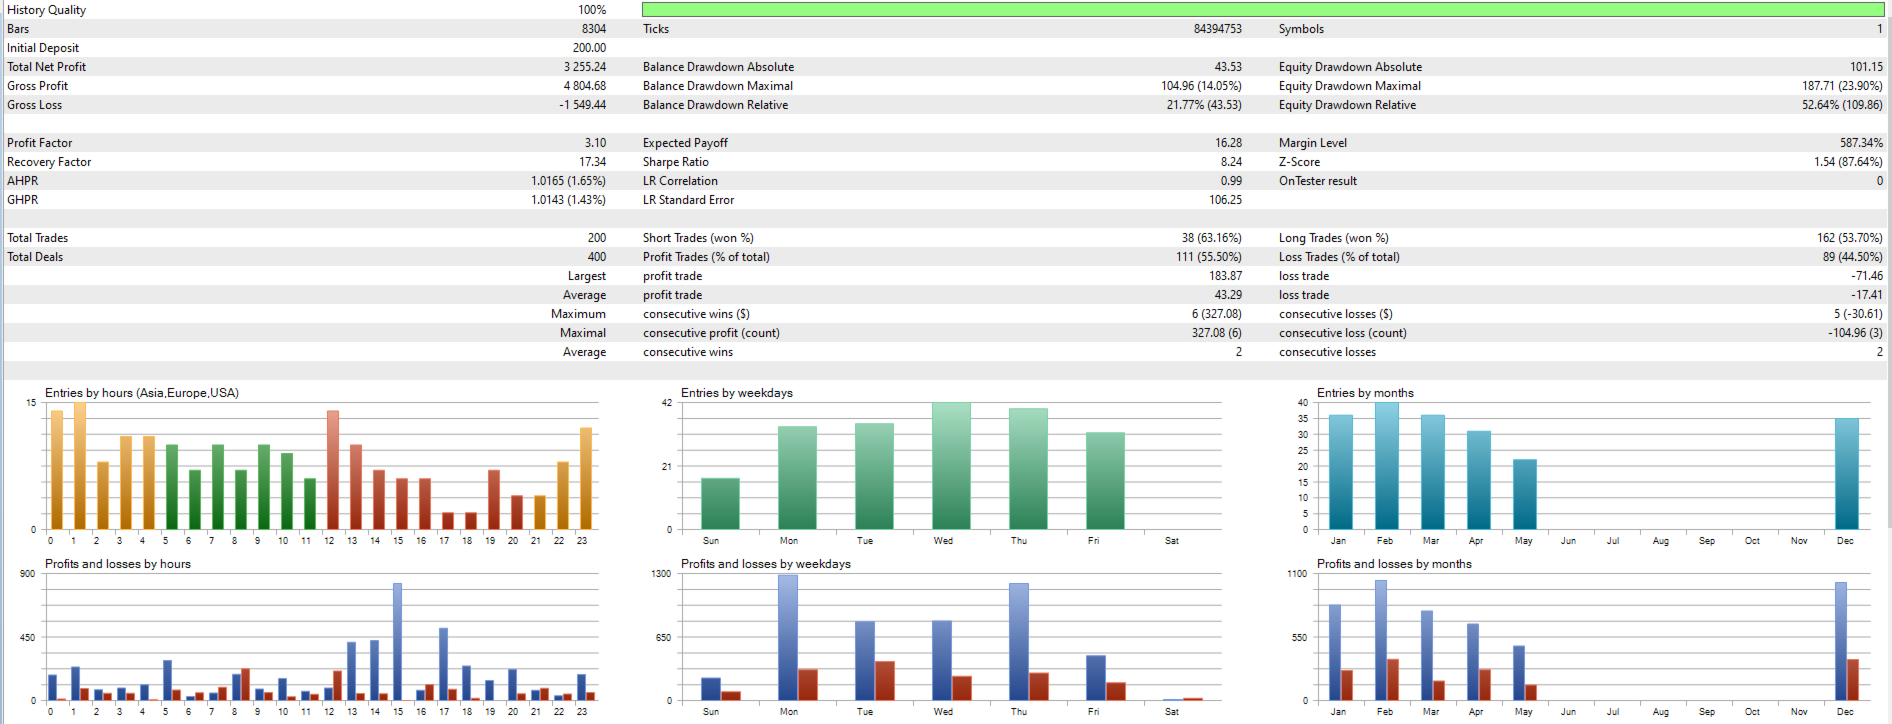The height and width of the screenshot is (724, 1892).
Task: Click the Largest loss trade value -71.46
Action: coord(1867,276)
